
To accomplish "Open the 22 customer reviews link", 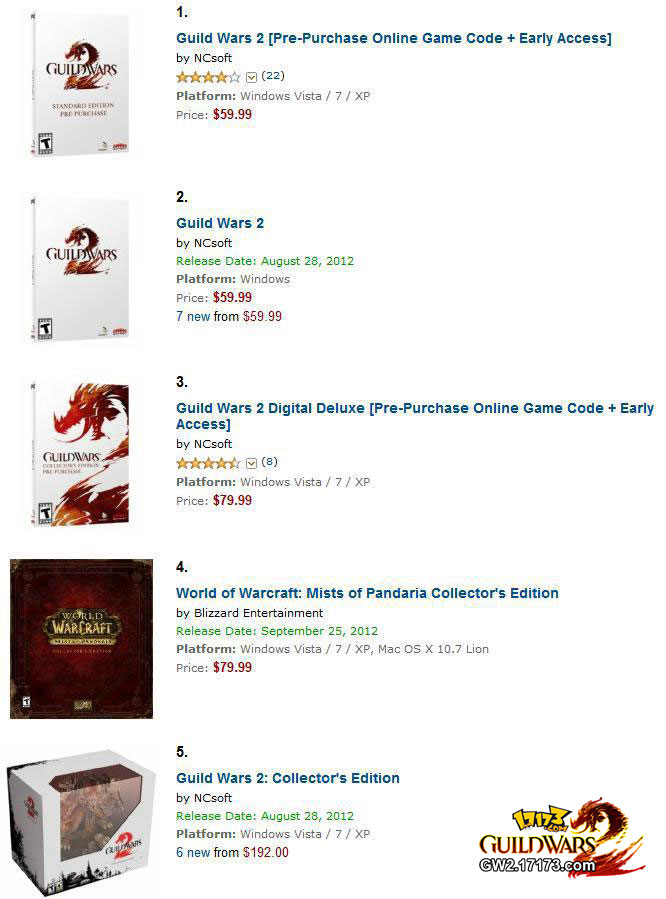I will pyautogui.click(x=273, y=76).
